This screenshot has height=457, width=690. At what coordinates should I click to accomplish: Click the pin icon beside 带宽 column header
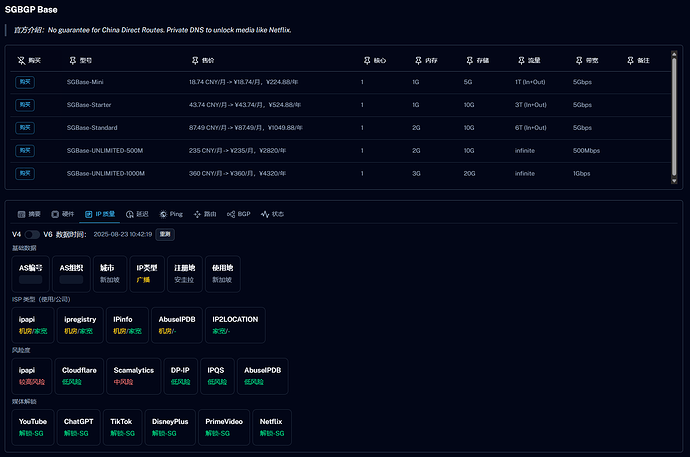point(578,61)
